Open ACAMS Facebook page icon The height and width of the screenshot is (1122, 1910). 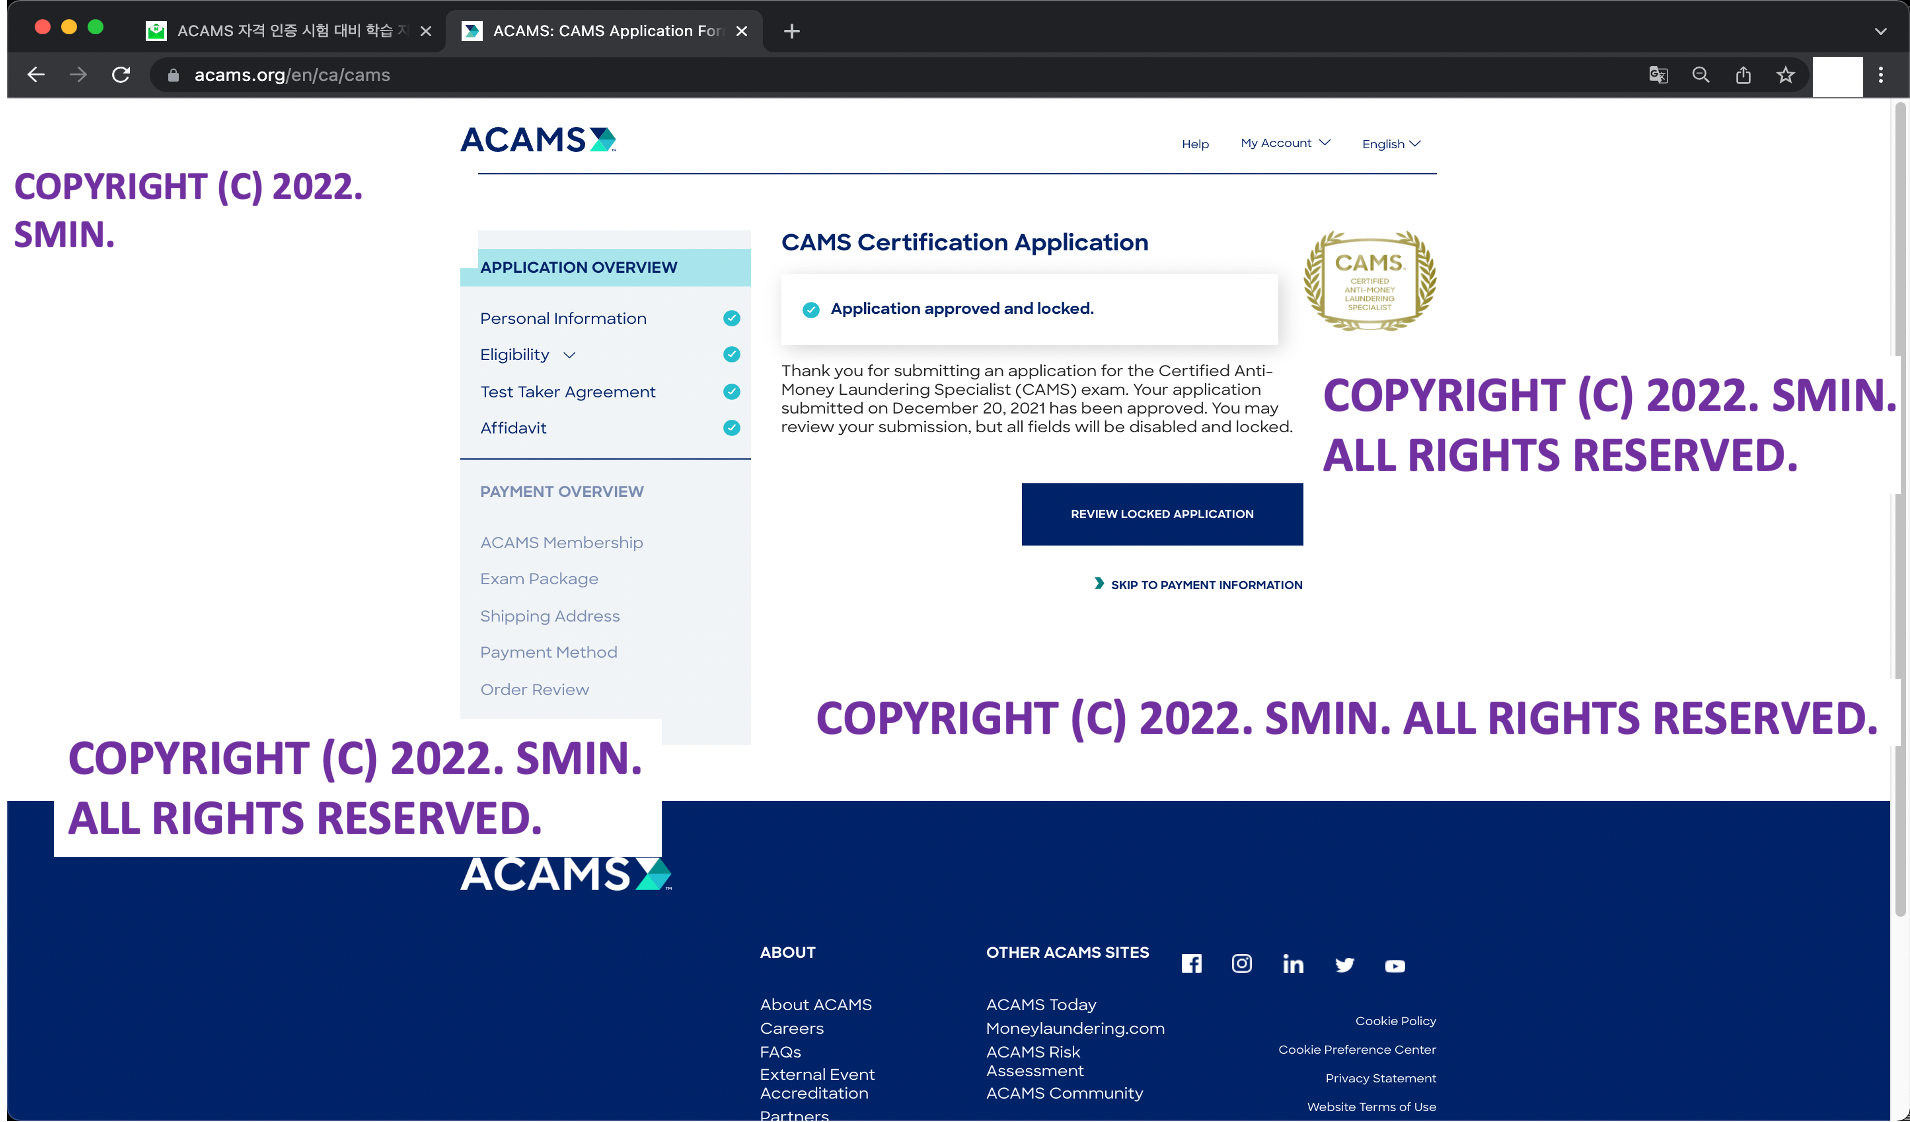[x=1191, y=964]
